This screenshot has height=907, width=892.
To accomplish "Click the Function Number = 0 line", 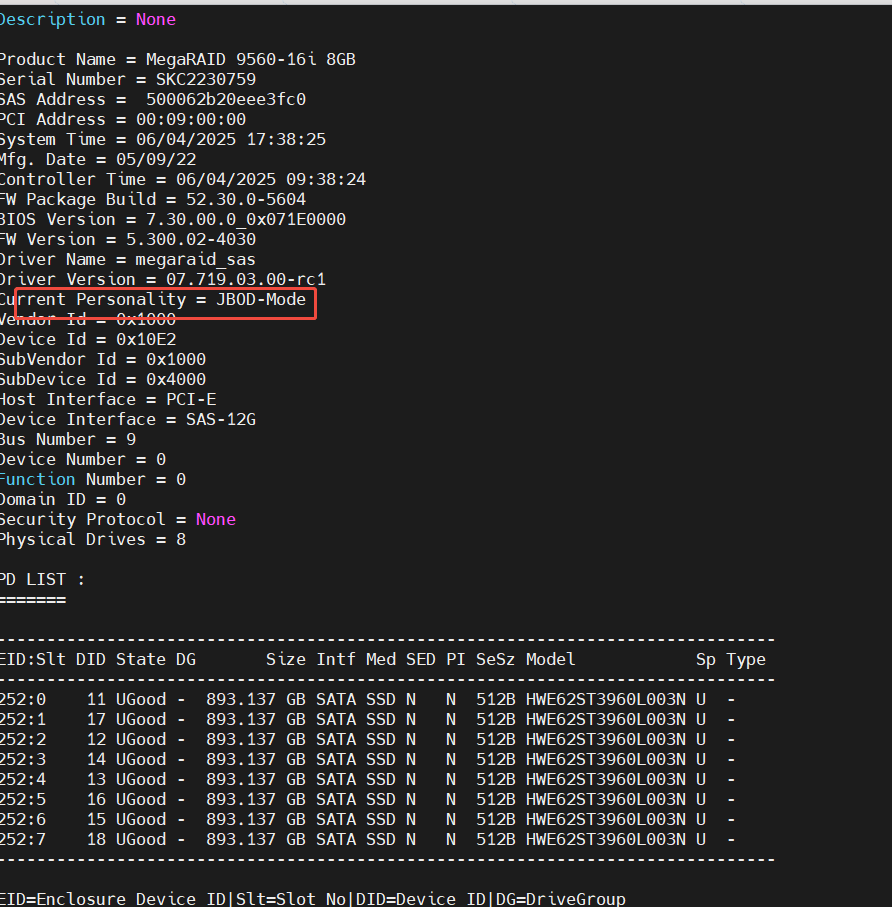I will 93,480.
